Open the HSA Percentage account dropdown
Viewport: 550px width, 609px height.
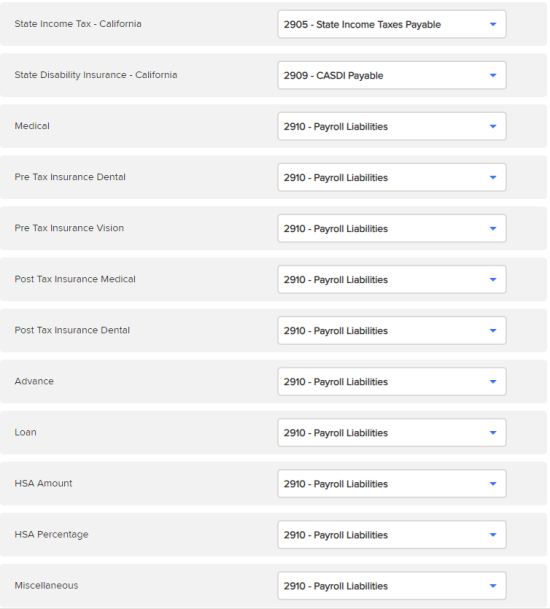[x=392, y=534]
